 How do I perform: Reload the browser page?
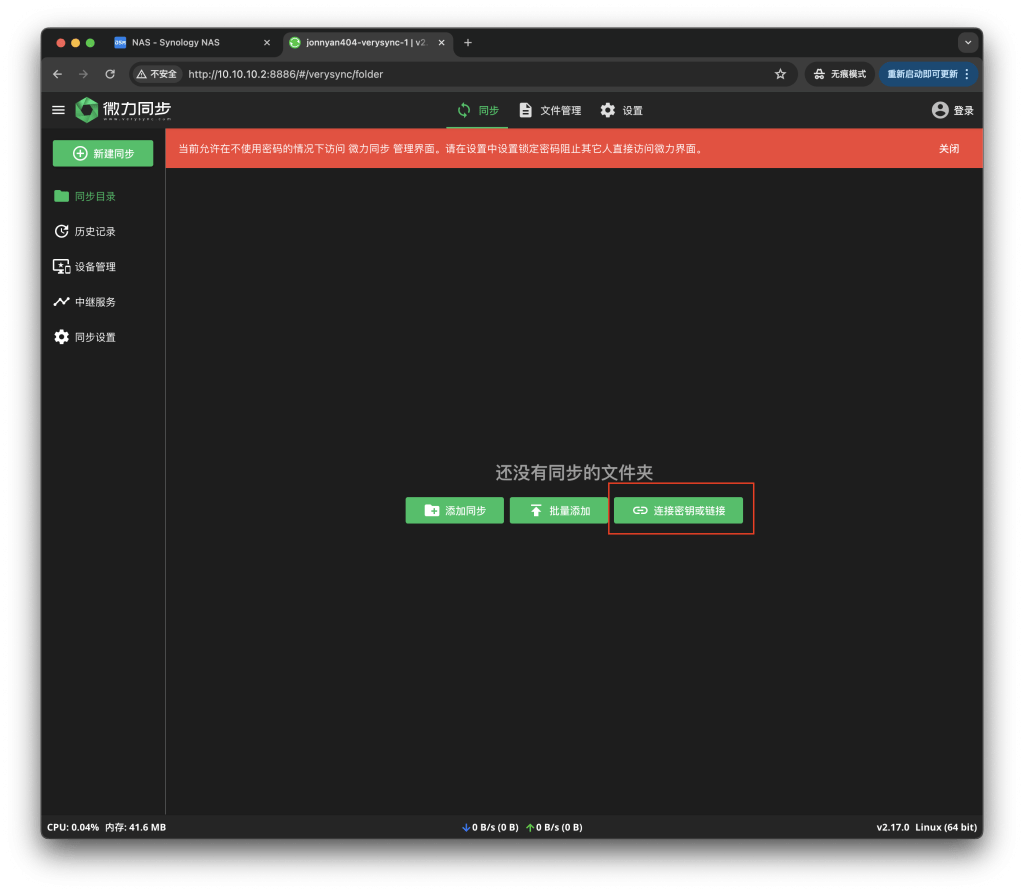pos(110,74)
